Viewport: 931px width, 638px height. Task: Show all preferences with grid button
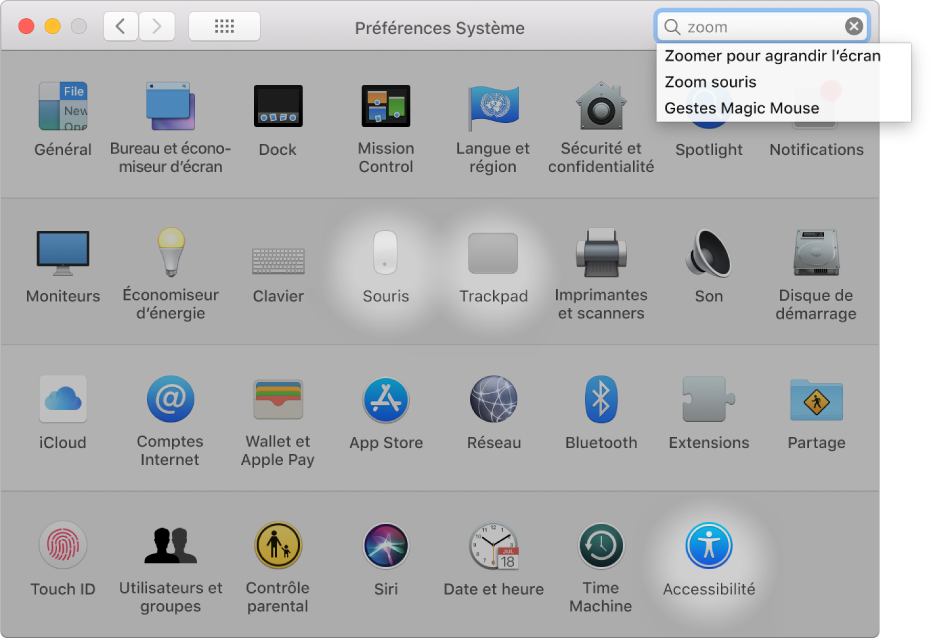pos(224,26)
